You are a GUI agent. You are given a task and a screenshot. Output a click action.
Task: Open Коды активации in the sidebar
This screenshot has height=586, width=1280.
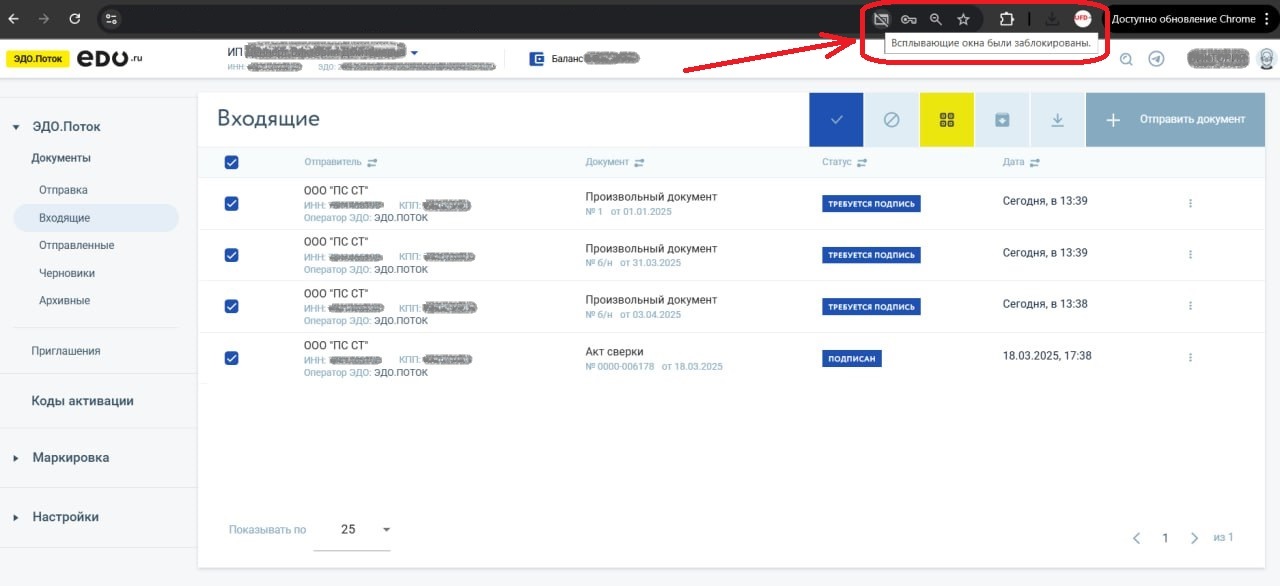point(82,401)
